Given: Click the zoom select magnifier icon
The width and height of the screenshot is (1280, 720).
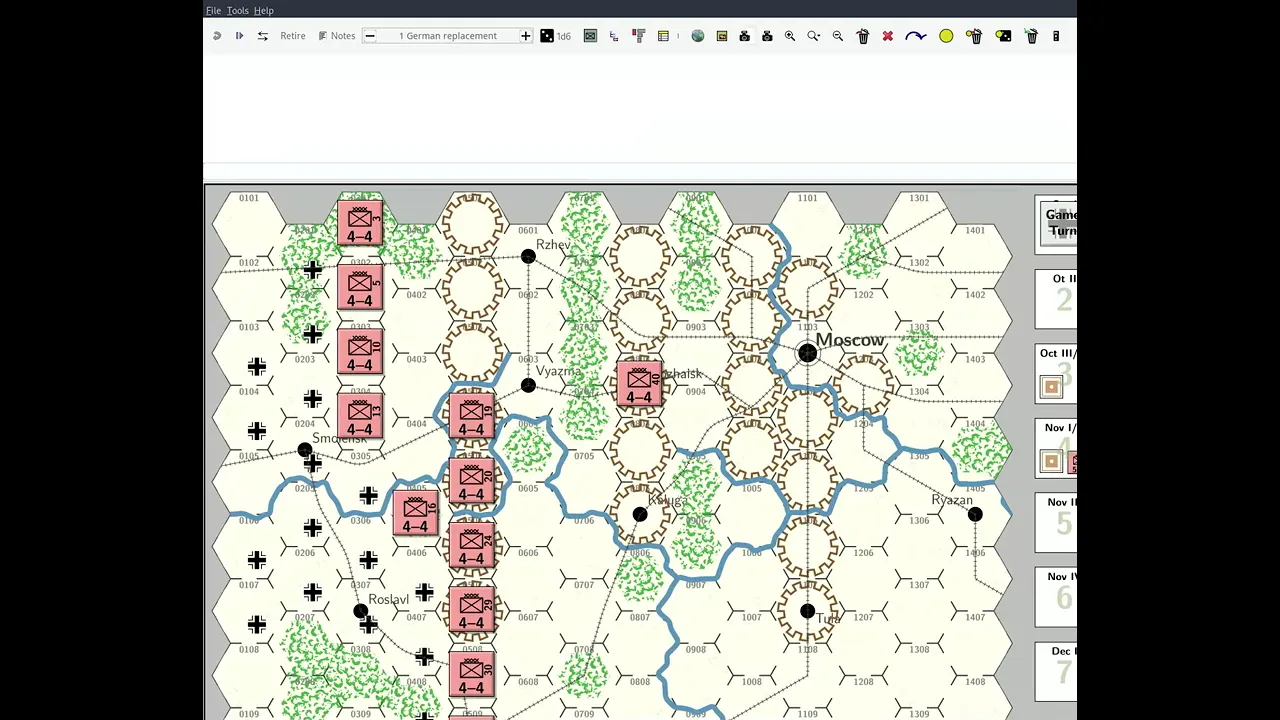Looking at the screenshot, I should [814, 36].
